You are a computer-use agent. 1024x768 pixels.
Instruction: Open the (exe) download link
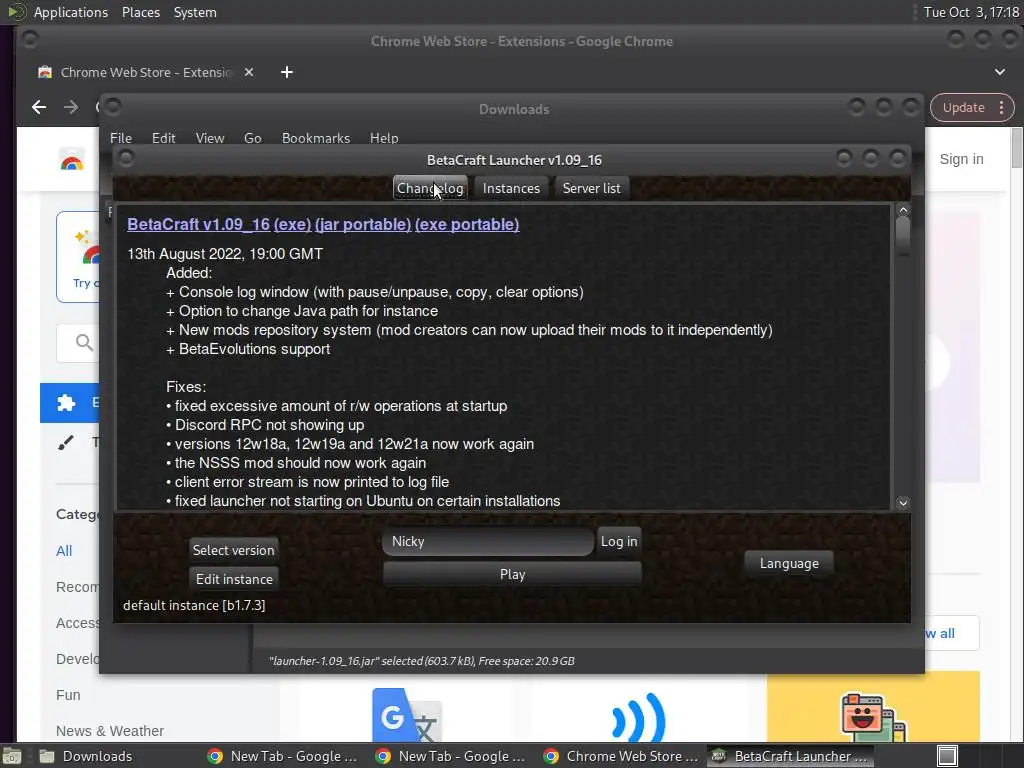(293, 224)
